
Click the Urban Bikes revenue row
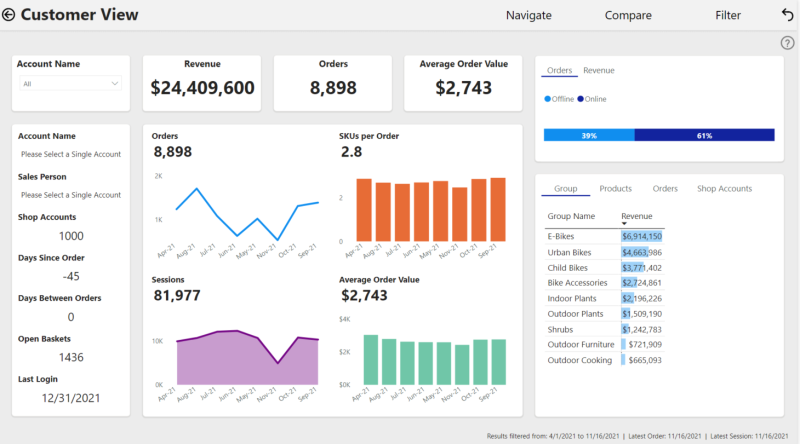[x=604, y=252]
